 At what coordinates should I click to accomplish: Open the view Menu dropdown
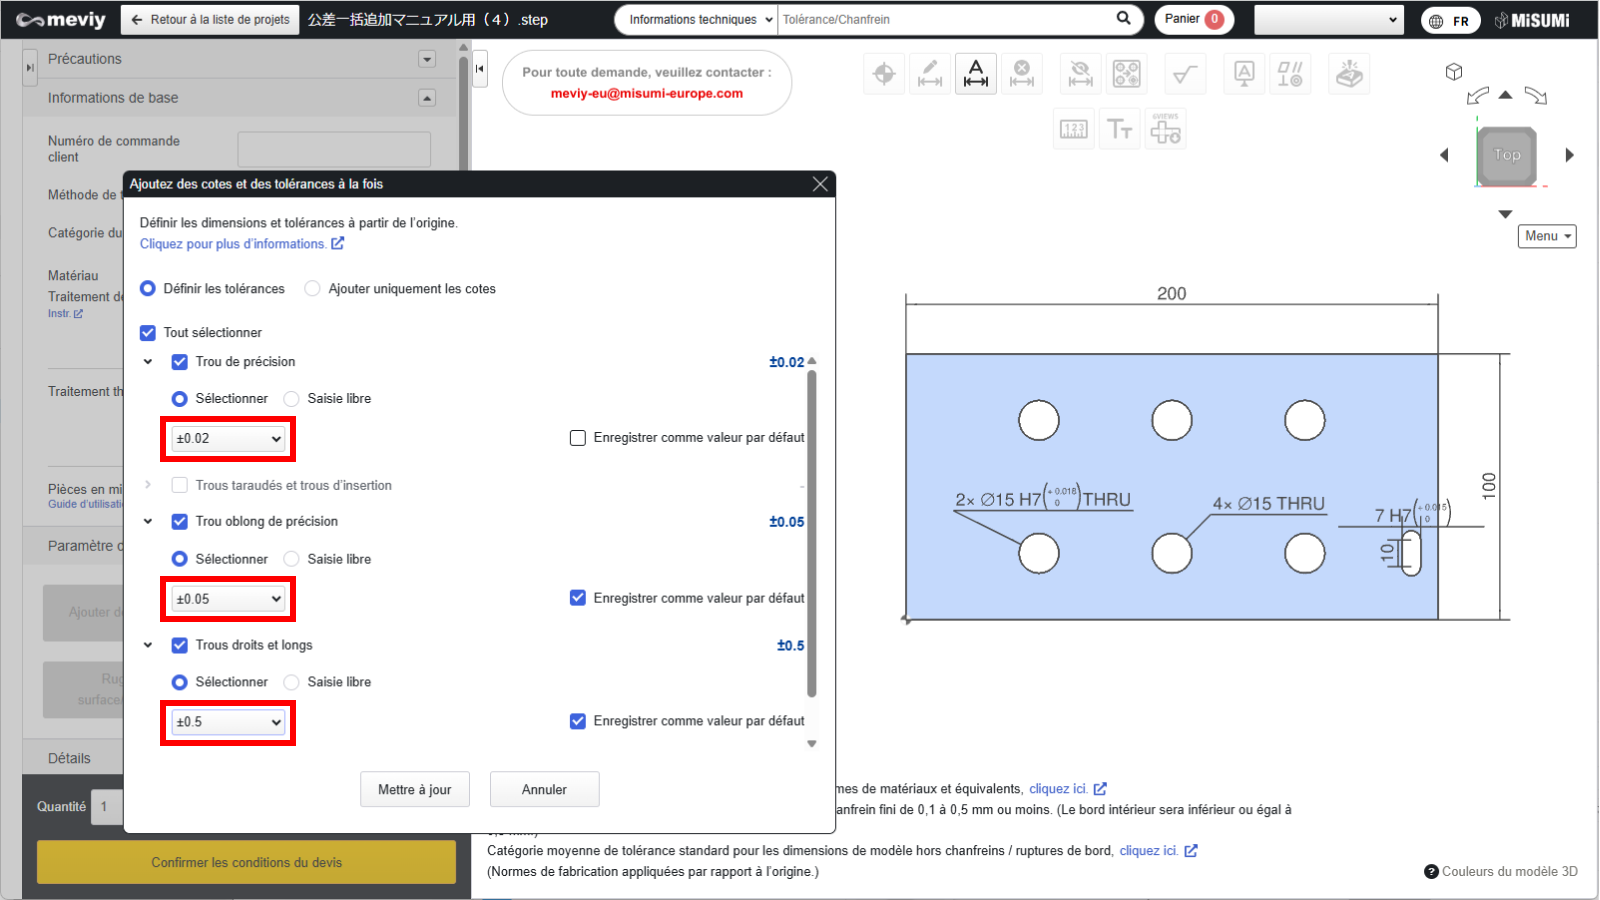coord(1547,236)
